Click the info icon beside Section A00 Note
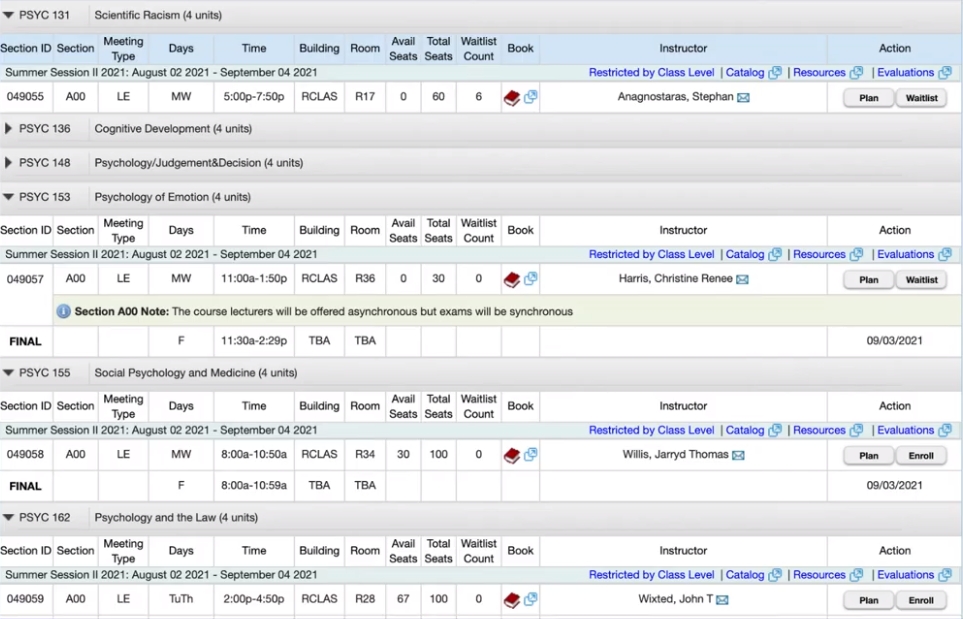The height and width of the screenshot is (619, 963). [63, 311]
